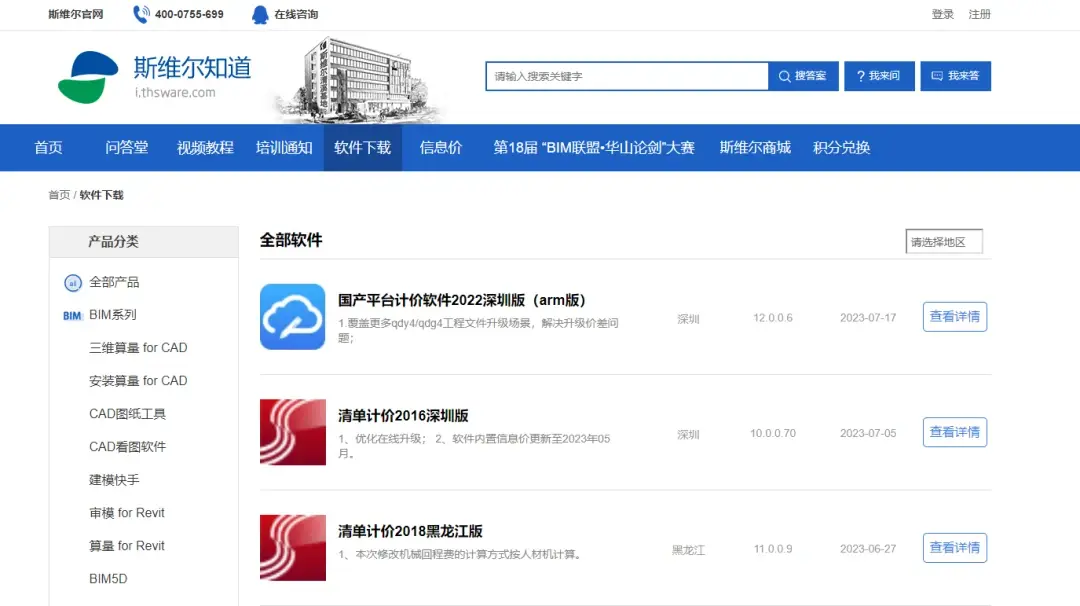The width and height of the screenshot is (1080, 606).
Task: Click the building sketch banner image
Action: (x=358, y=79)
